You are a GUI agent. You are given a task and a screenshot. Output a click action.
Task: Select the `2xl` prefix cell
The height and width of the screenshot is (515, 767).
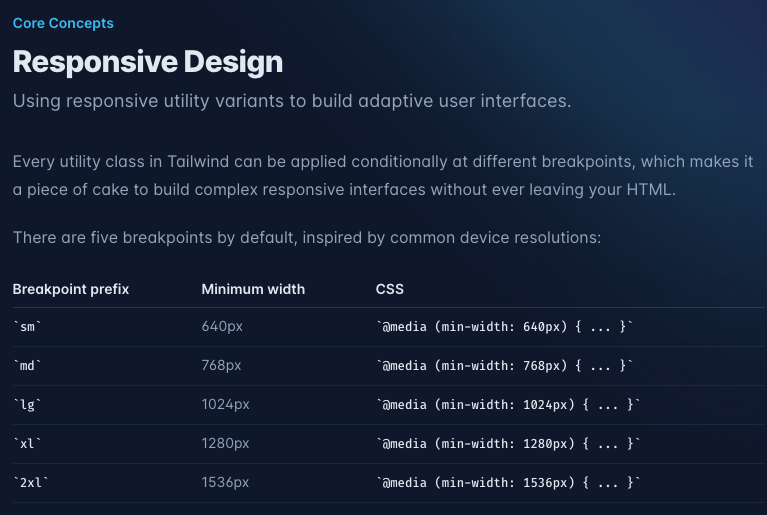31,483
